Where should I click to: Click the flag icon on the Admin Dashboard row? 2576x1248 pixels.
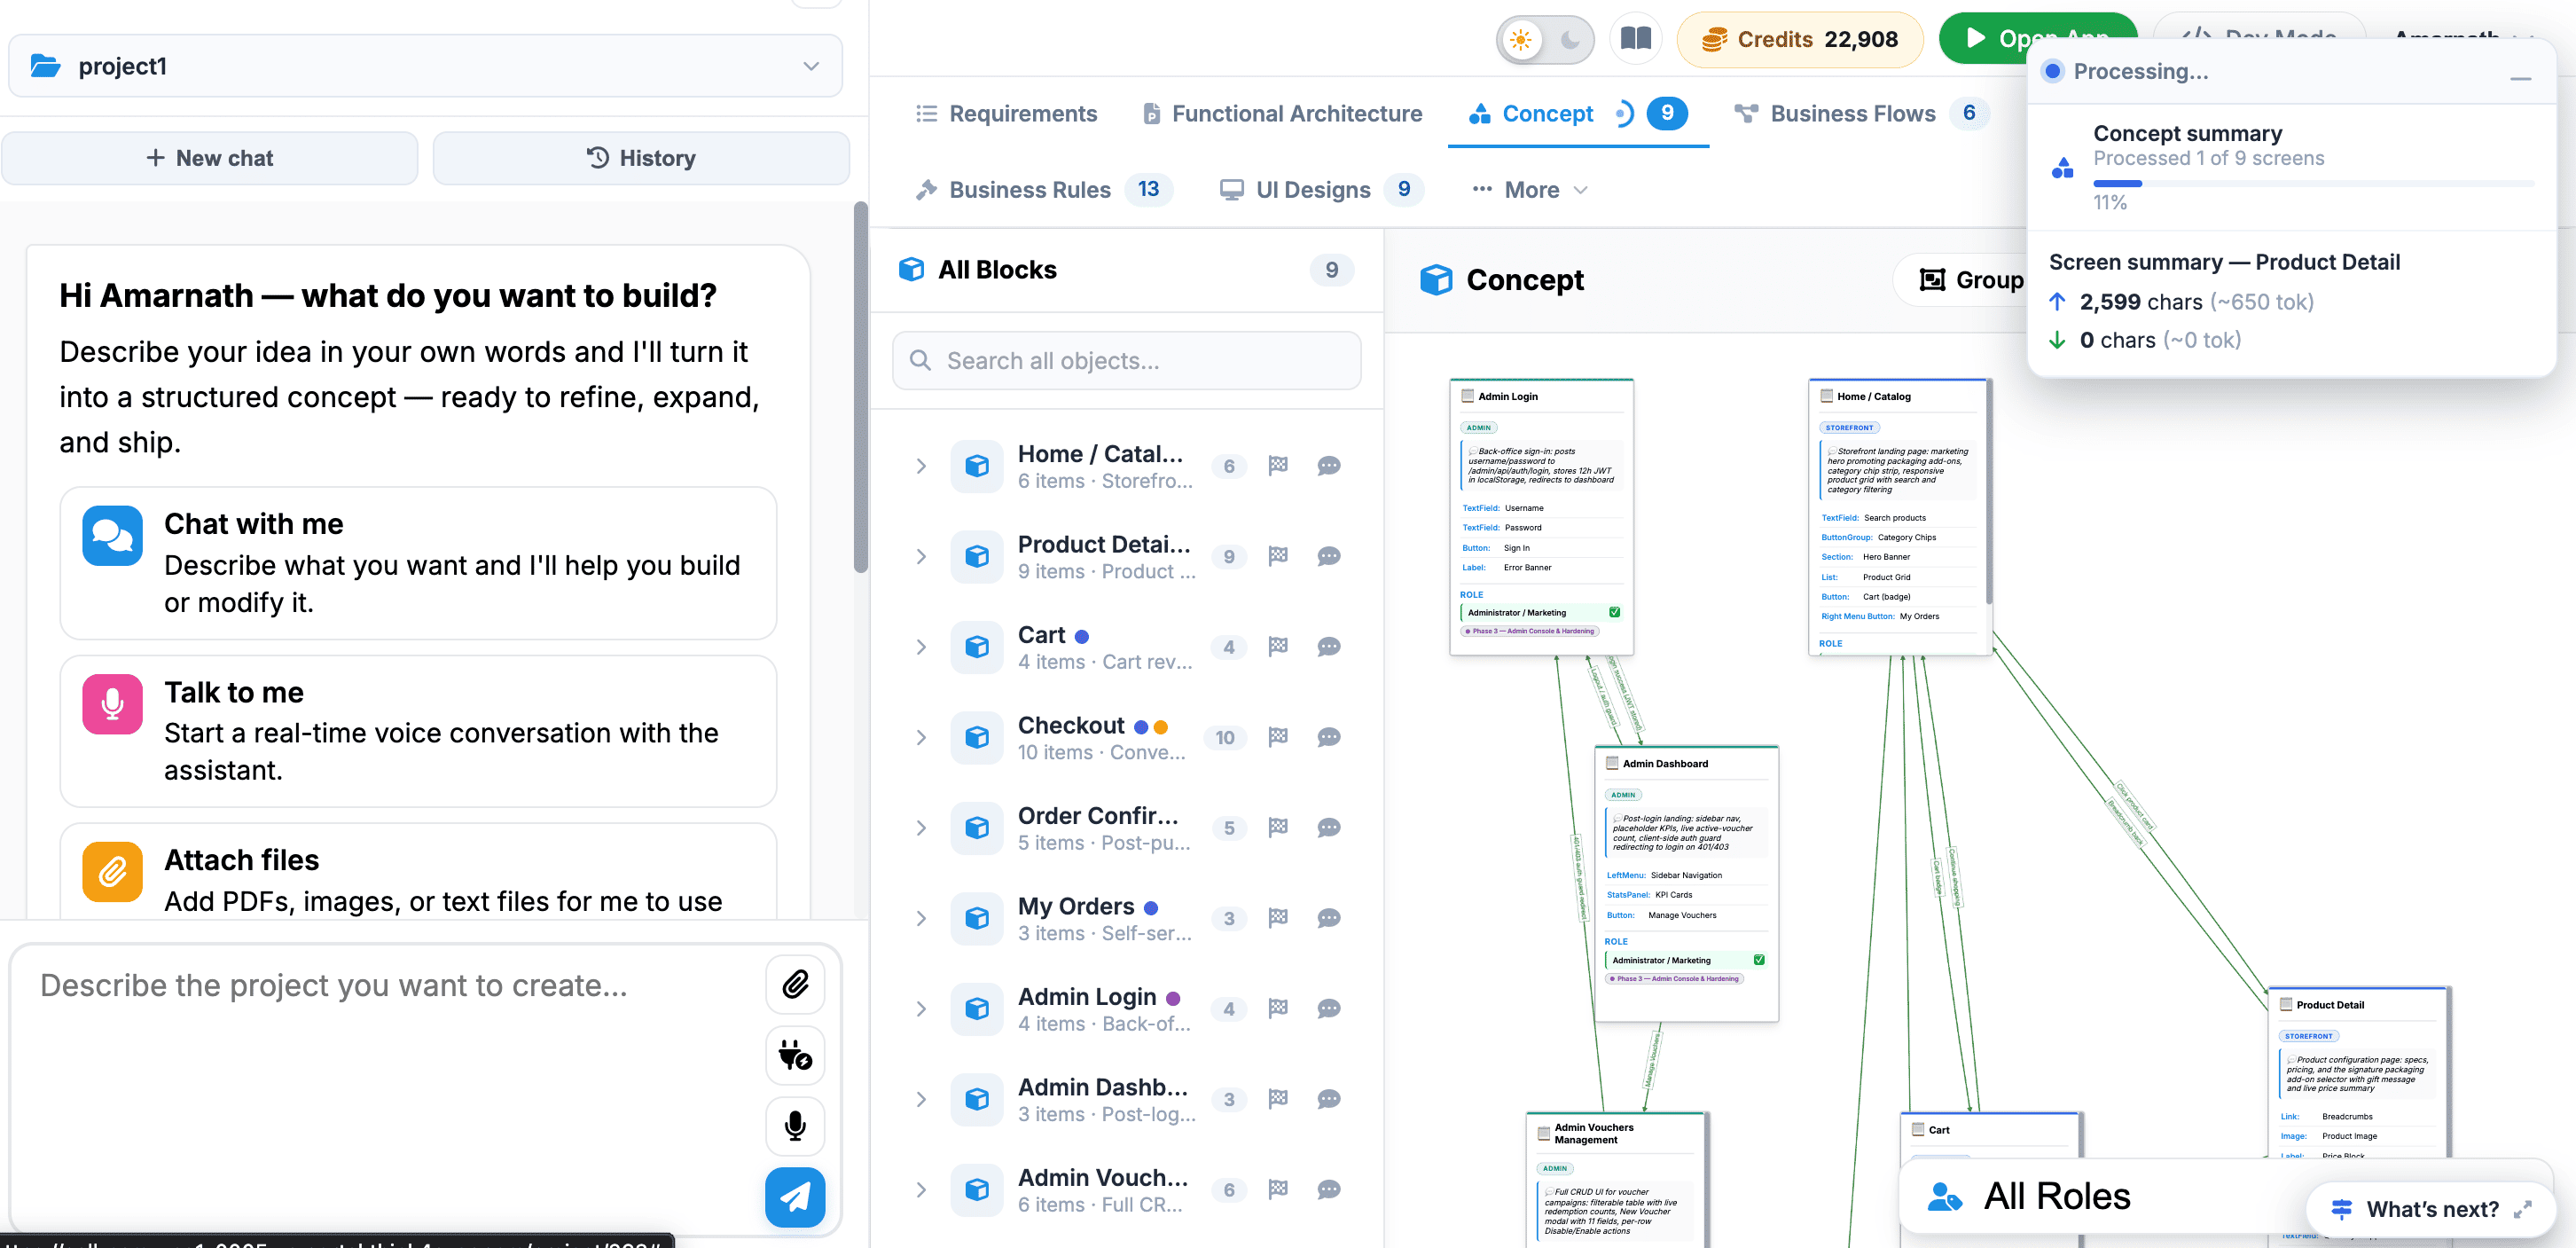tap(1278, 1099)
